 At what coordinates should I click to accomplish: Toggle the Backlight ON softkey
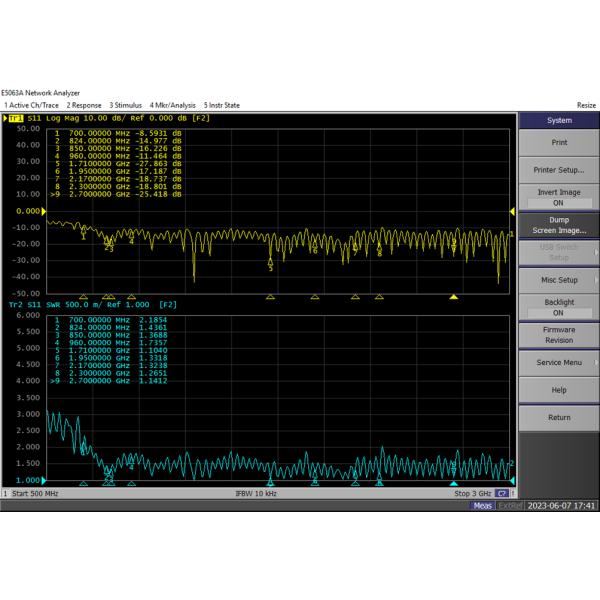coord(558,307)
